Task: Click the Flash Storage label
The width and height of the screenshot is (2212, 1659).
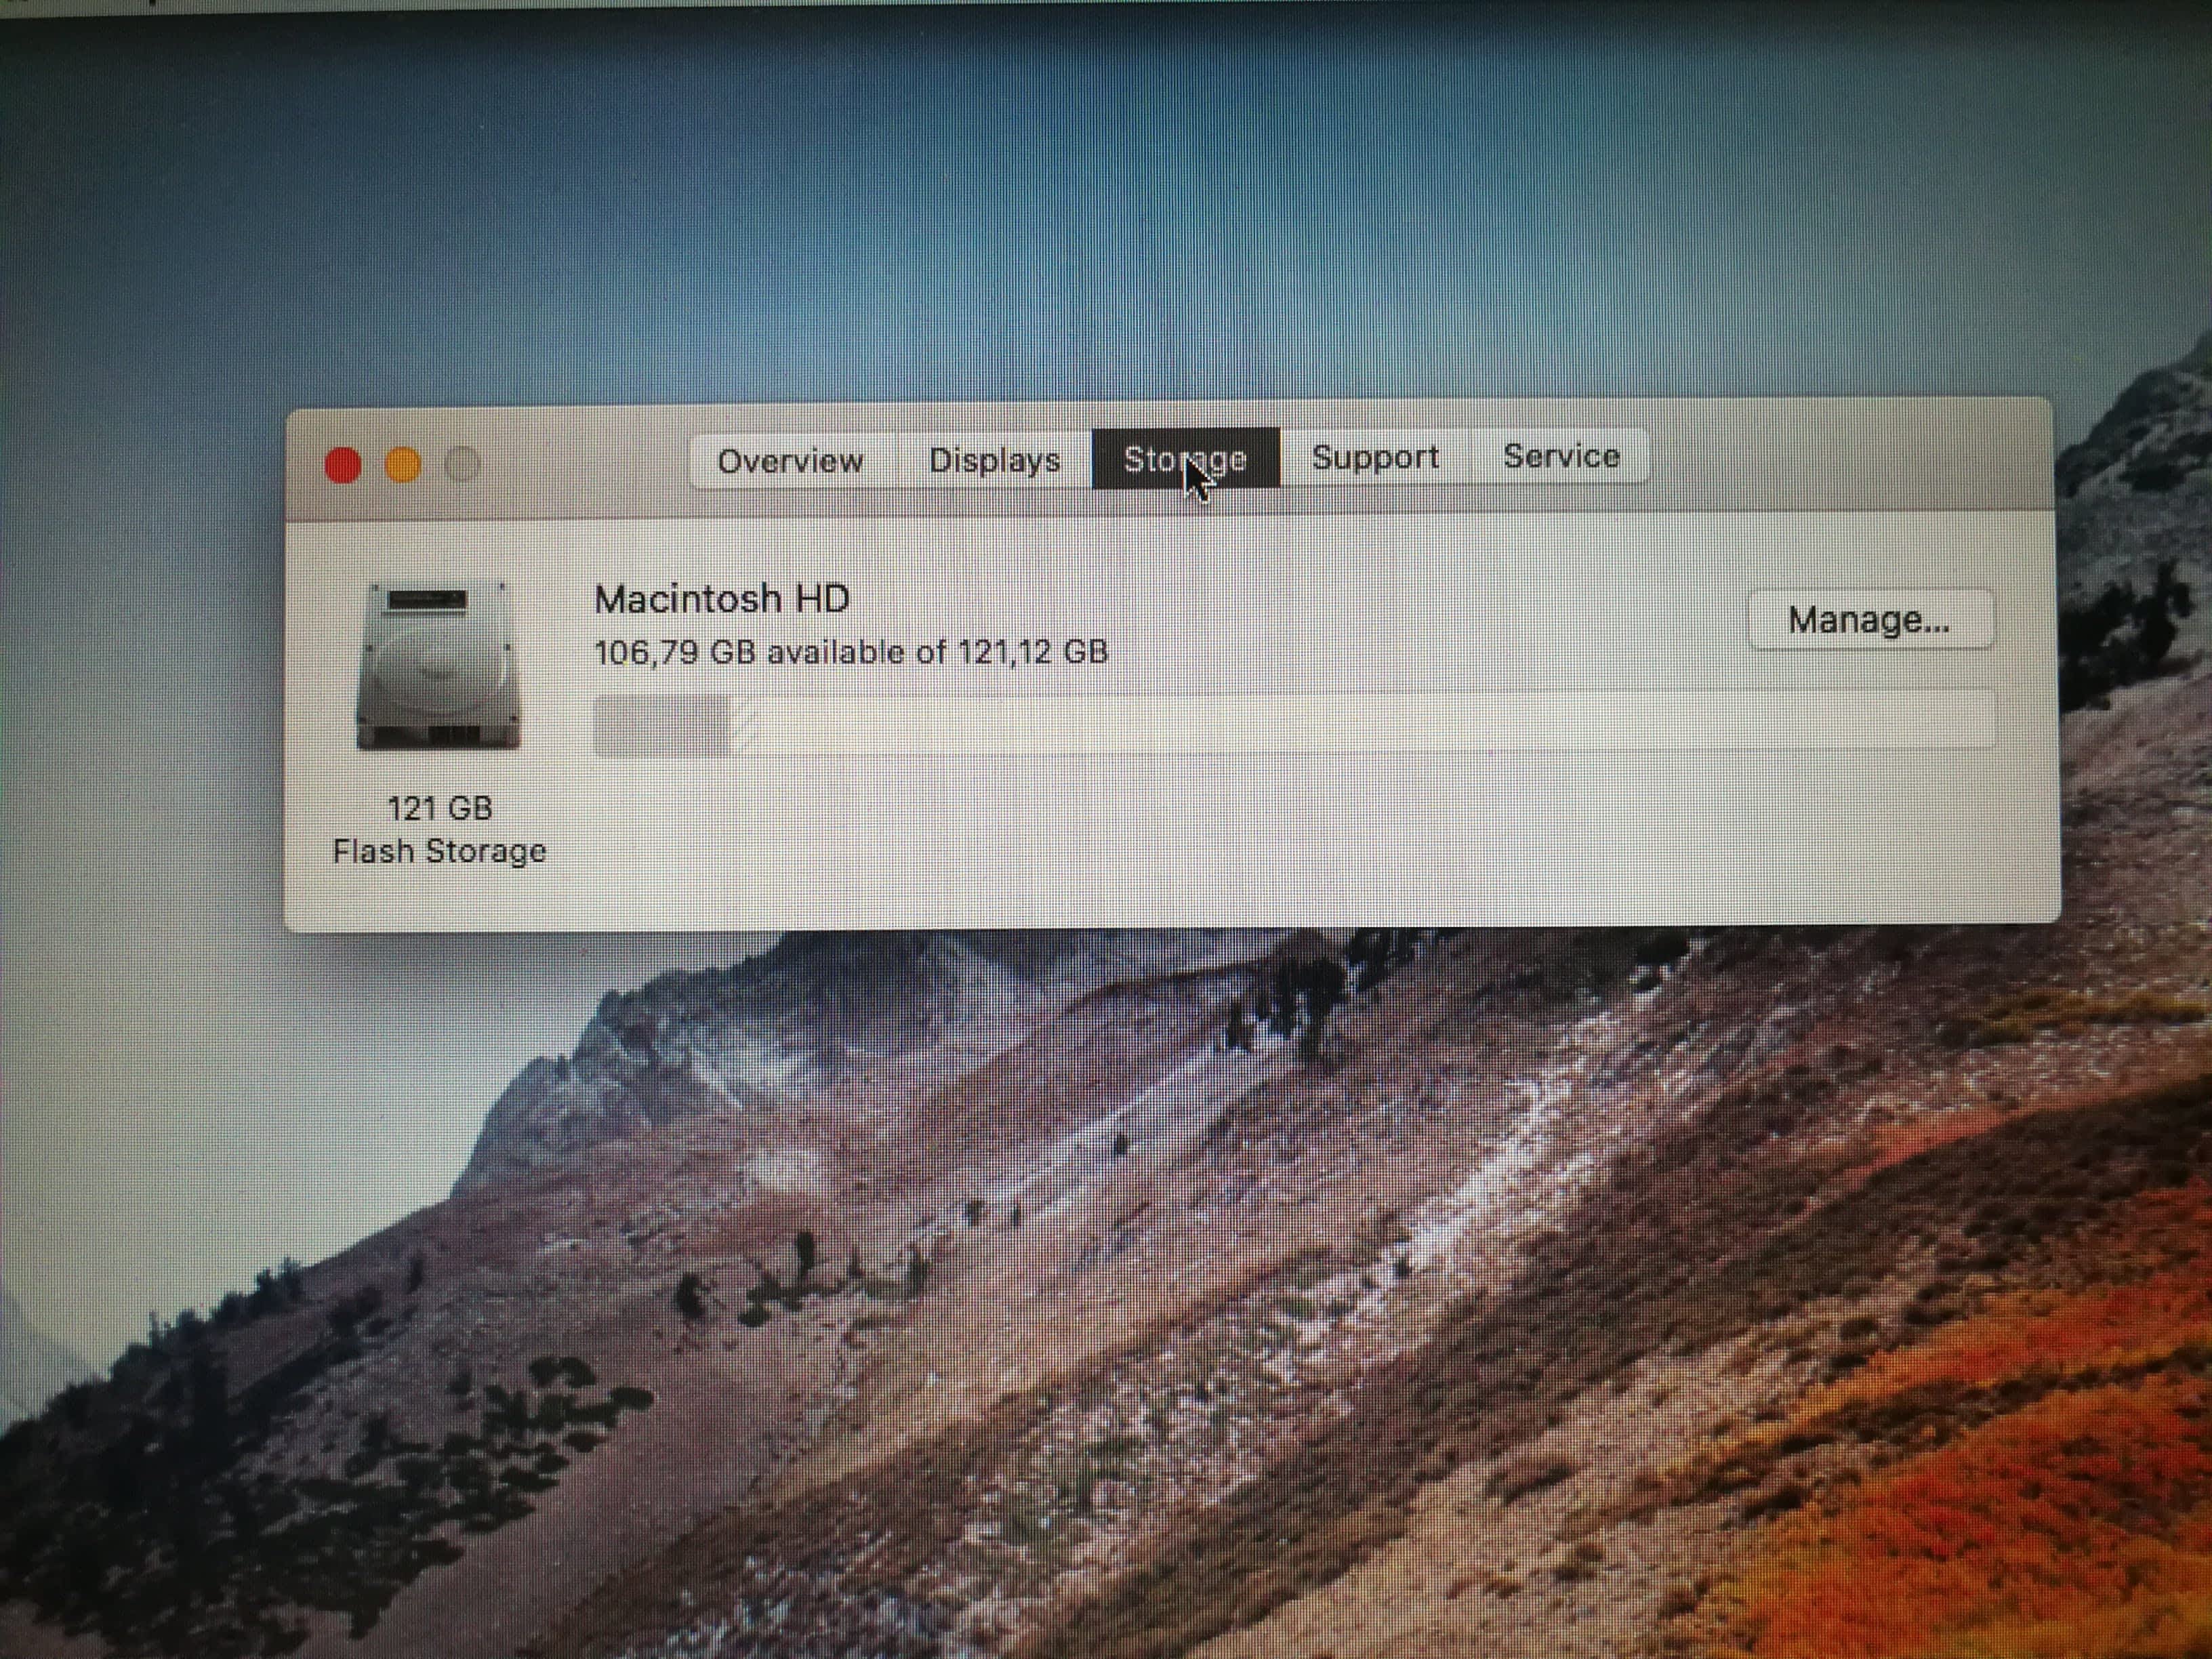Action: pyautogui.click(x=439, y=851)
